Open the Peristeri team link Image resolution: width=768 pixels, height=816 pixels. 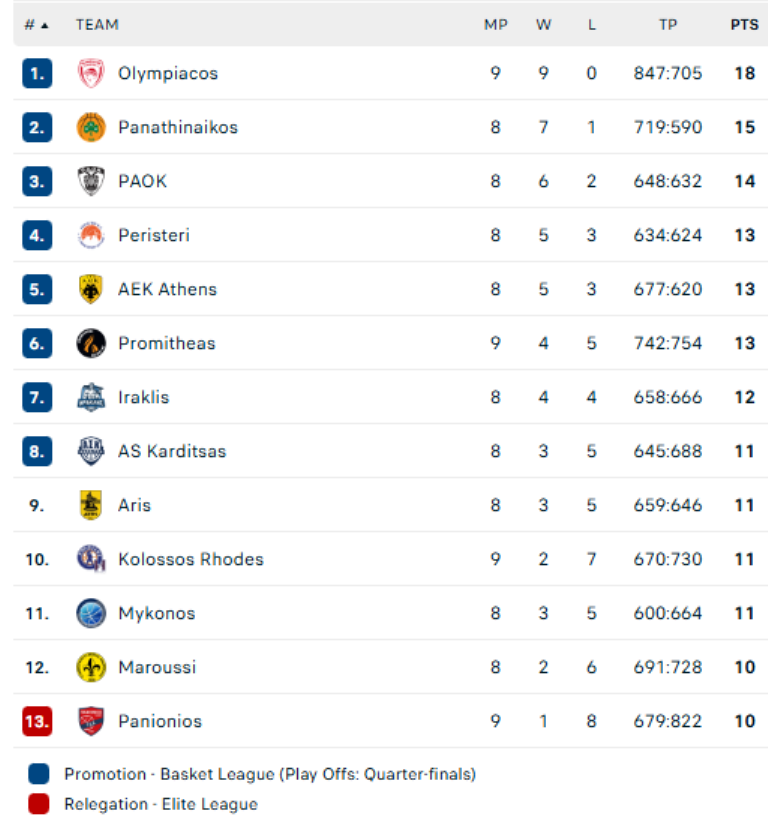pos(154,235)
